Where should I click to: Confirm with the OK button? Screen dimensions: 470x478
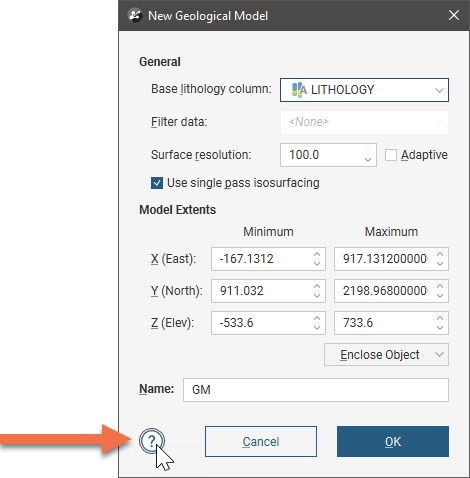pyautogui.click(x=393, y=441)
